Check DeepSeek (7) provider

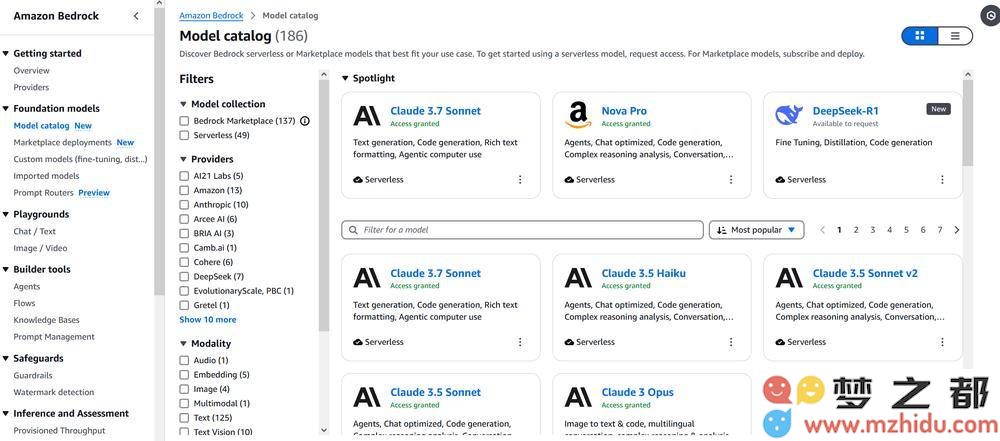pyautogui.click(x=184, y=276)
